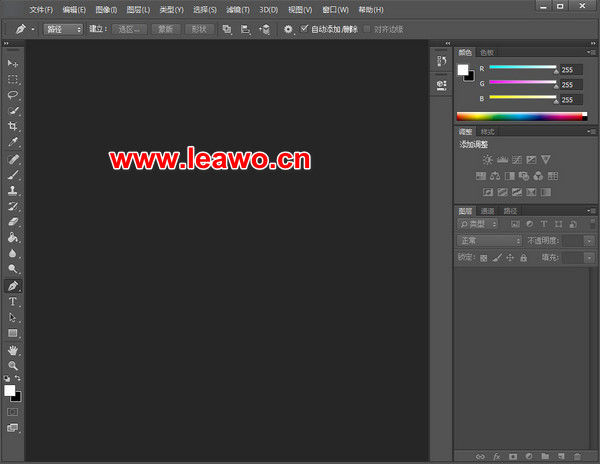Select the Rectangular Marquee tool
The image size is (600, 464).
tap(13, 79)
